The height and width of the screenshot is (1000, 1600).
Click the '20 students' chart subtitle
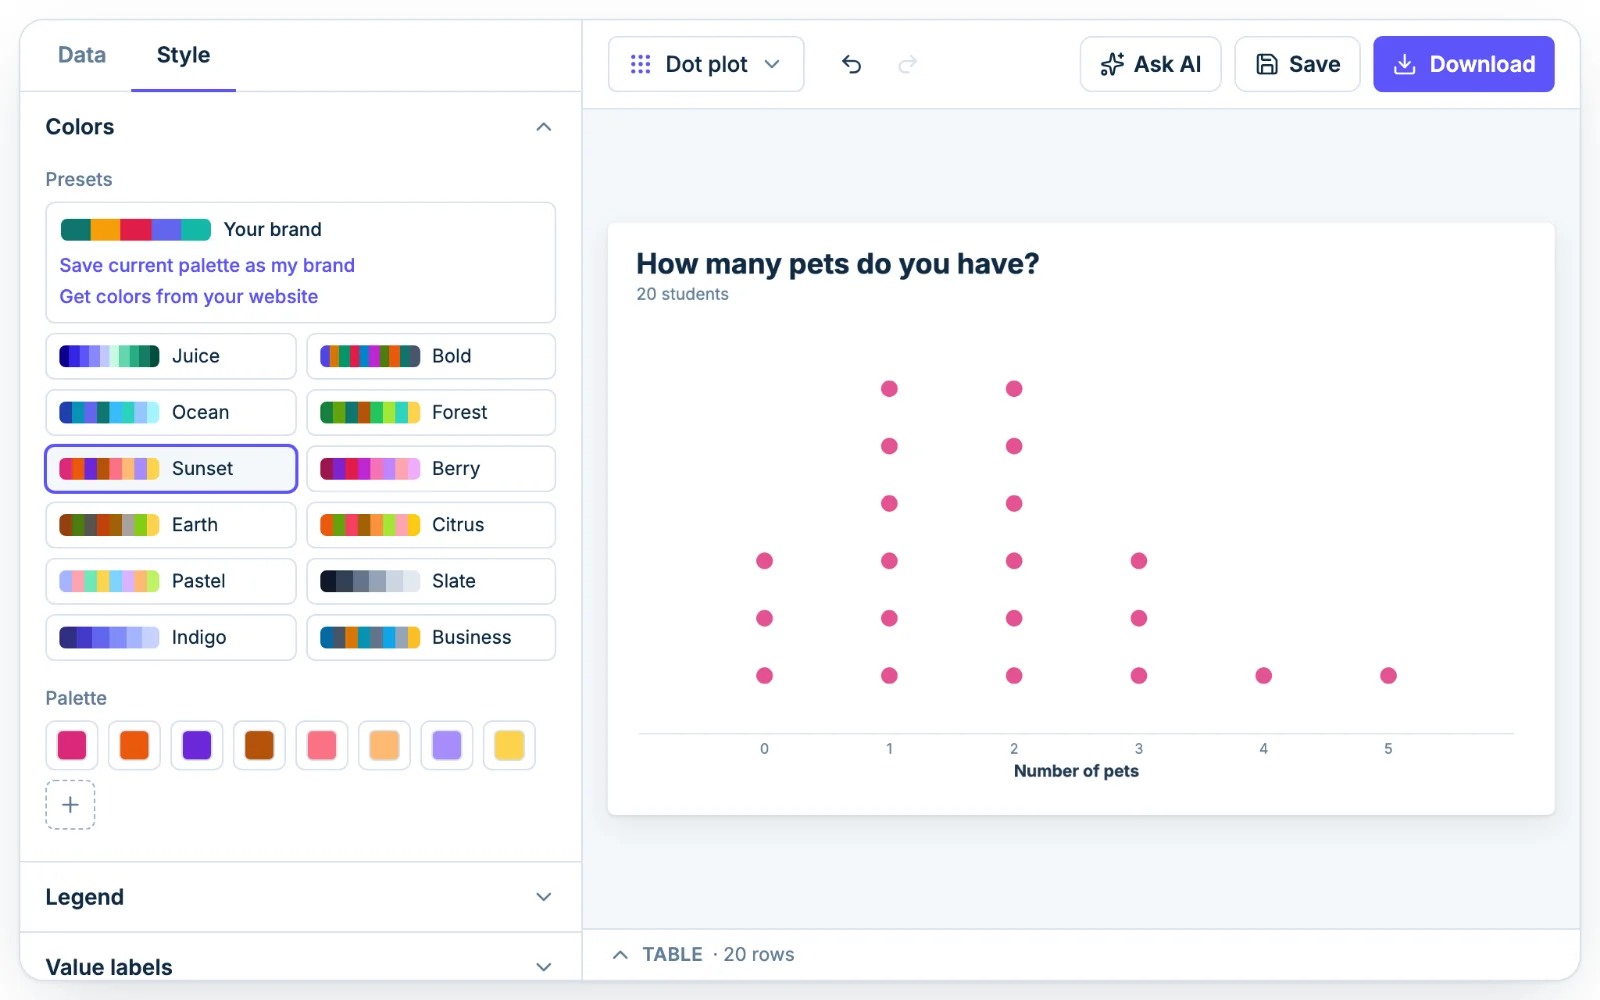(683, 294)
